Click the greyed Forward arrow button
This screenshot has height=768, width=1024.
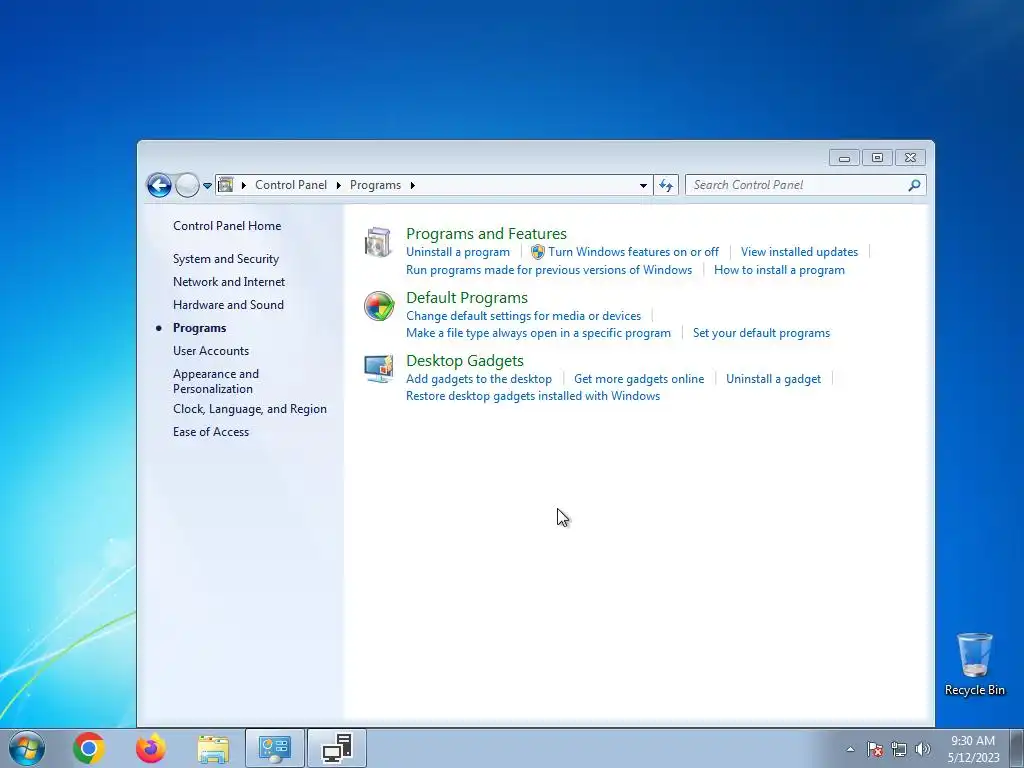tap(187, 185)
